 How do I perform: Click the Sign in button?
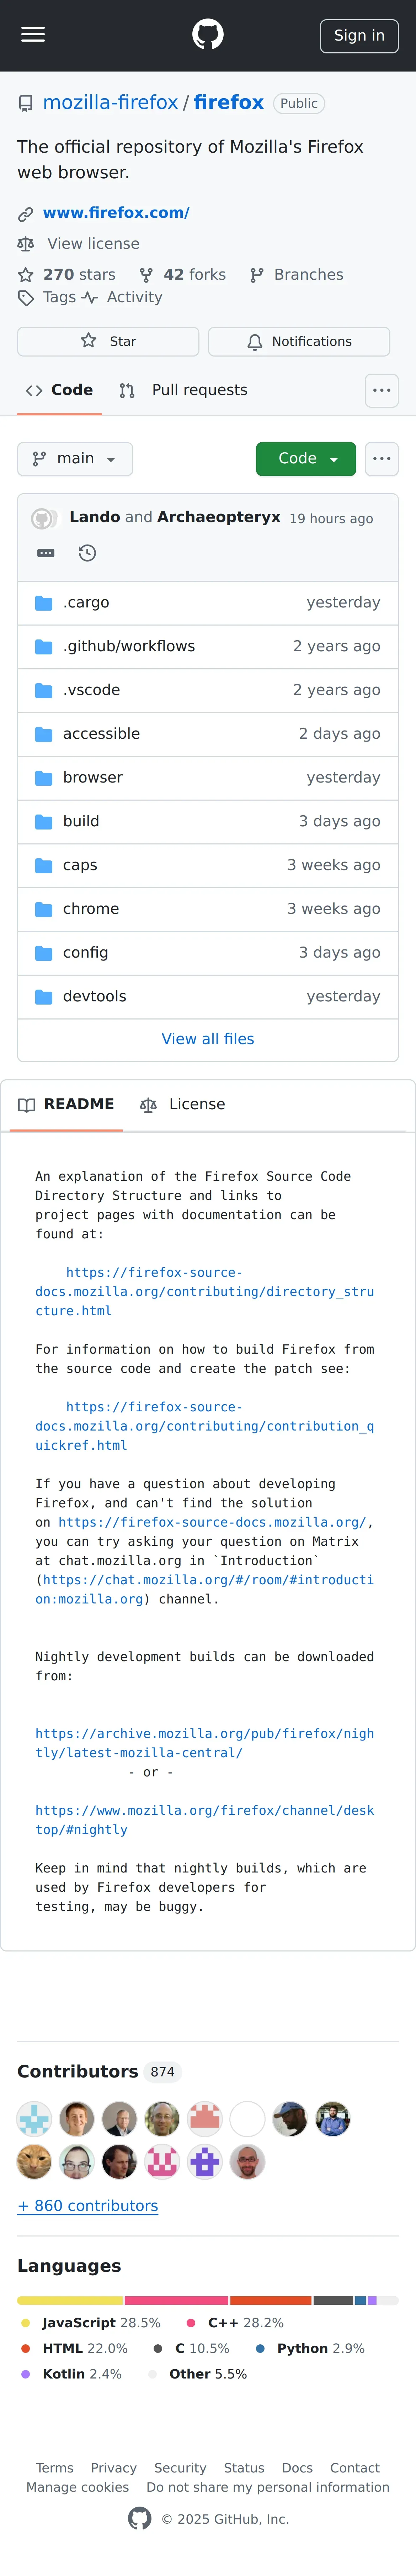pyautogui.click(x=359, y=35)
